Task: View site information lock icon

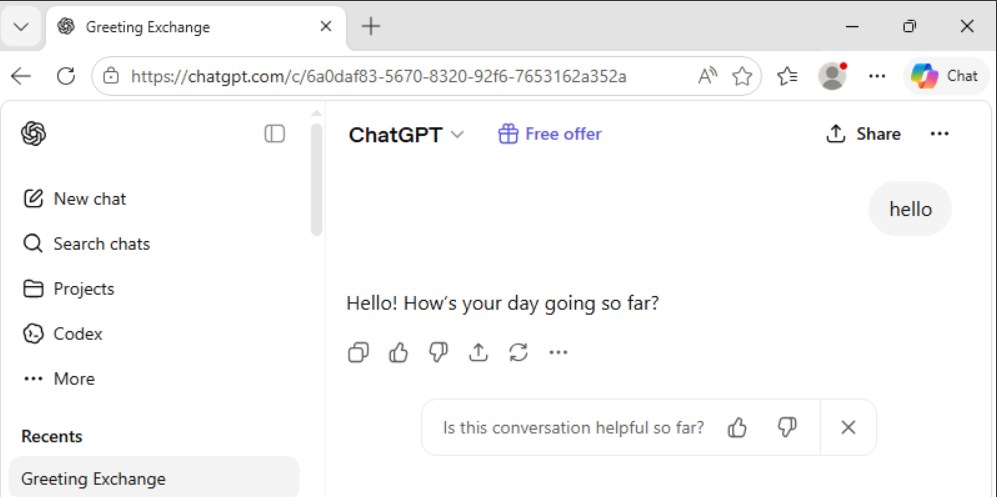Action: (x=111, y=77)
